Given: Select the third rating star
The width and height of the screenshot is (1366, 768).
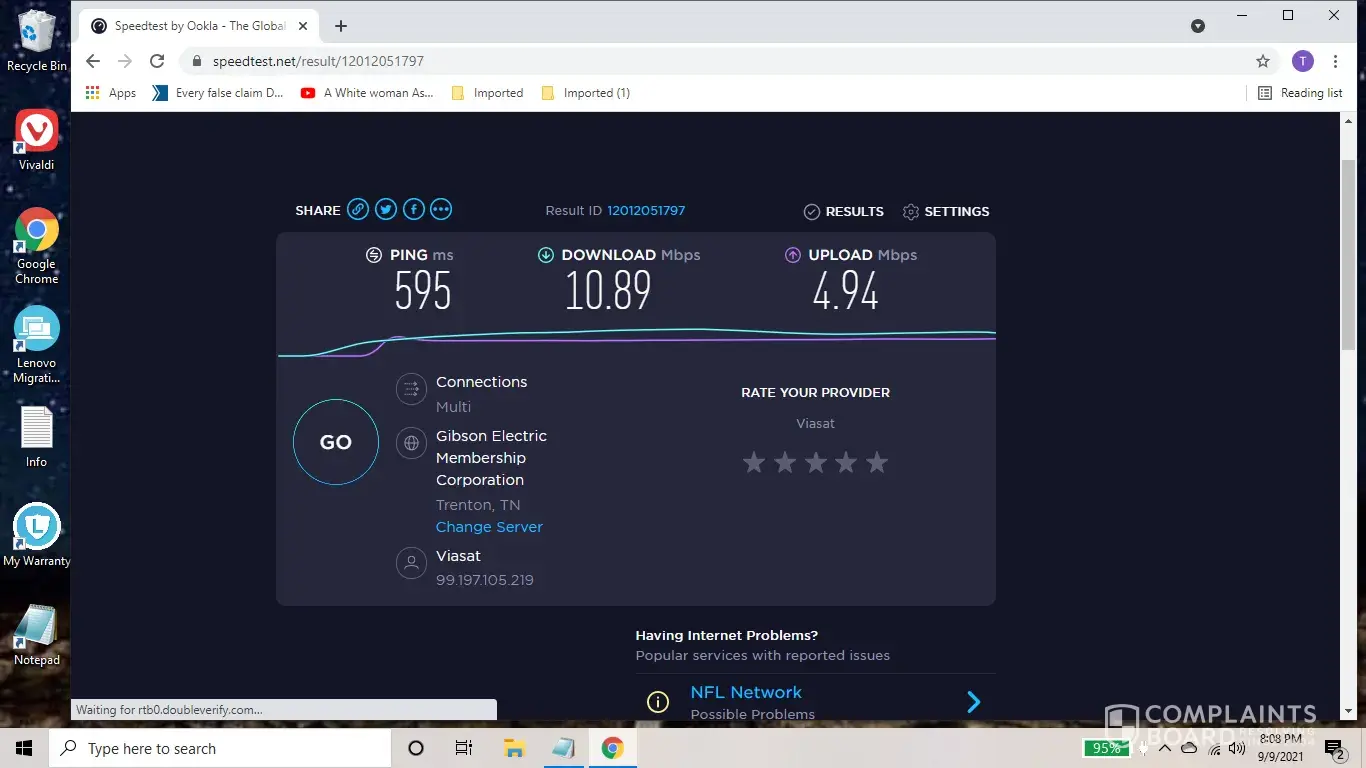Looking at the screenshot, I should 816,462.
